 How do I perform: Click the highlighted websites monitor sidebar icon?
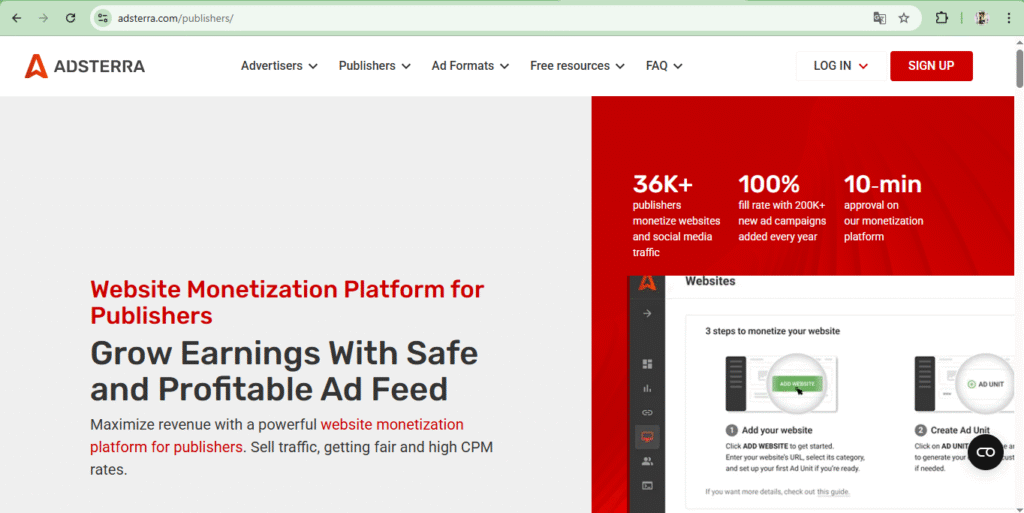pos(647,437)
